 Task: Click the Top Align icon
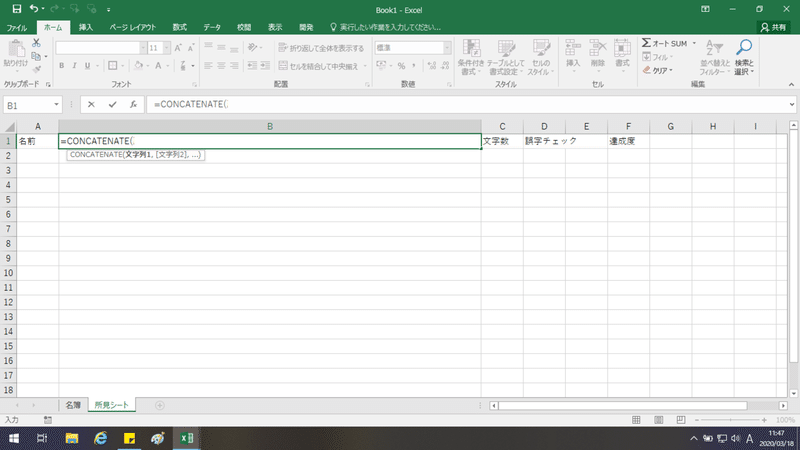pyautogui.click(x=208, y=47)
